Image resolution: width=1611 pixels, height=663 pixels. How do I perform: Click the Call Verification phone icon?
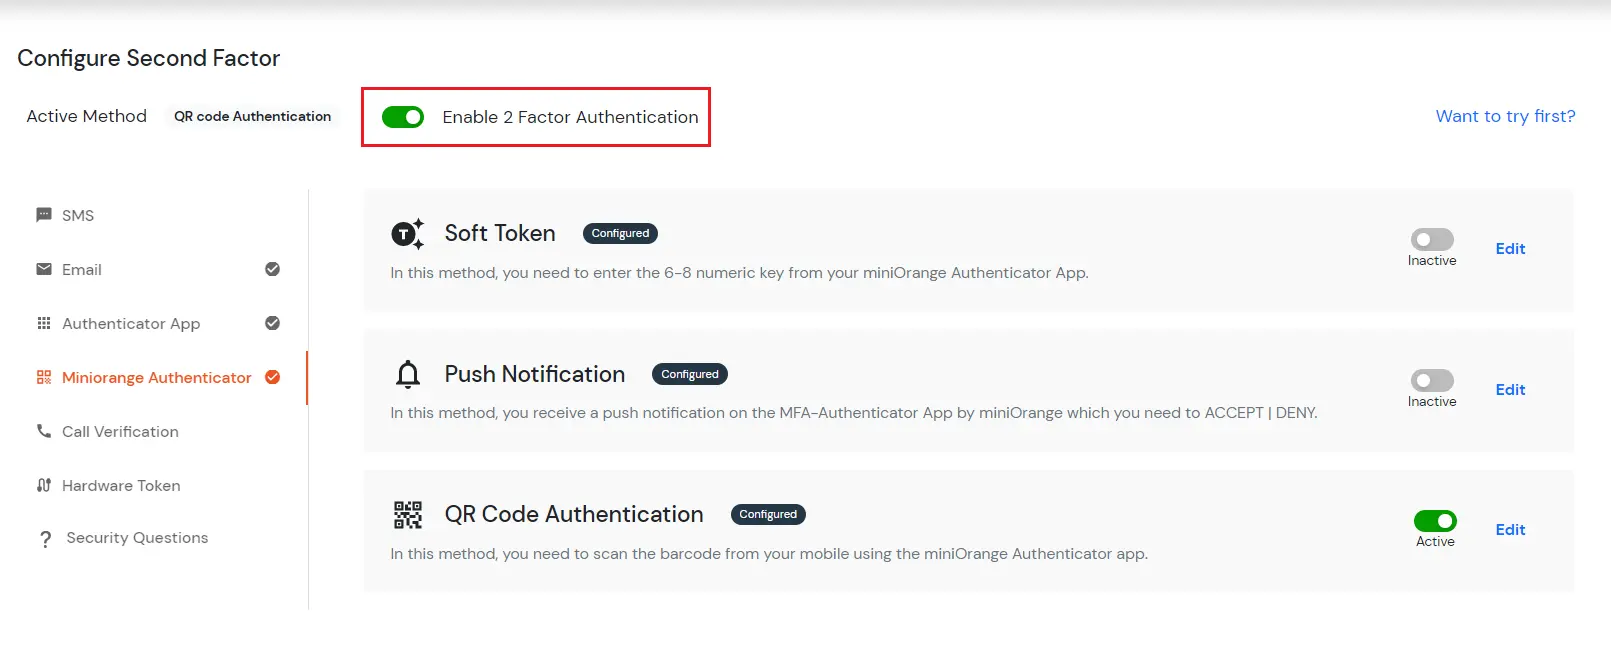point(44,431)
